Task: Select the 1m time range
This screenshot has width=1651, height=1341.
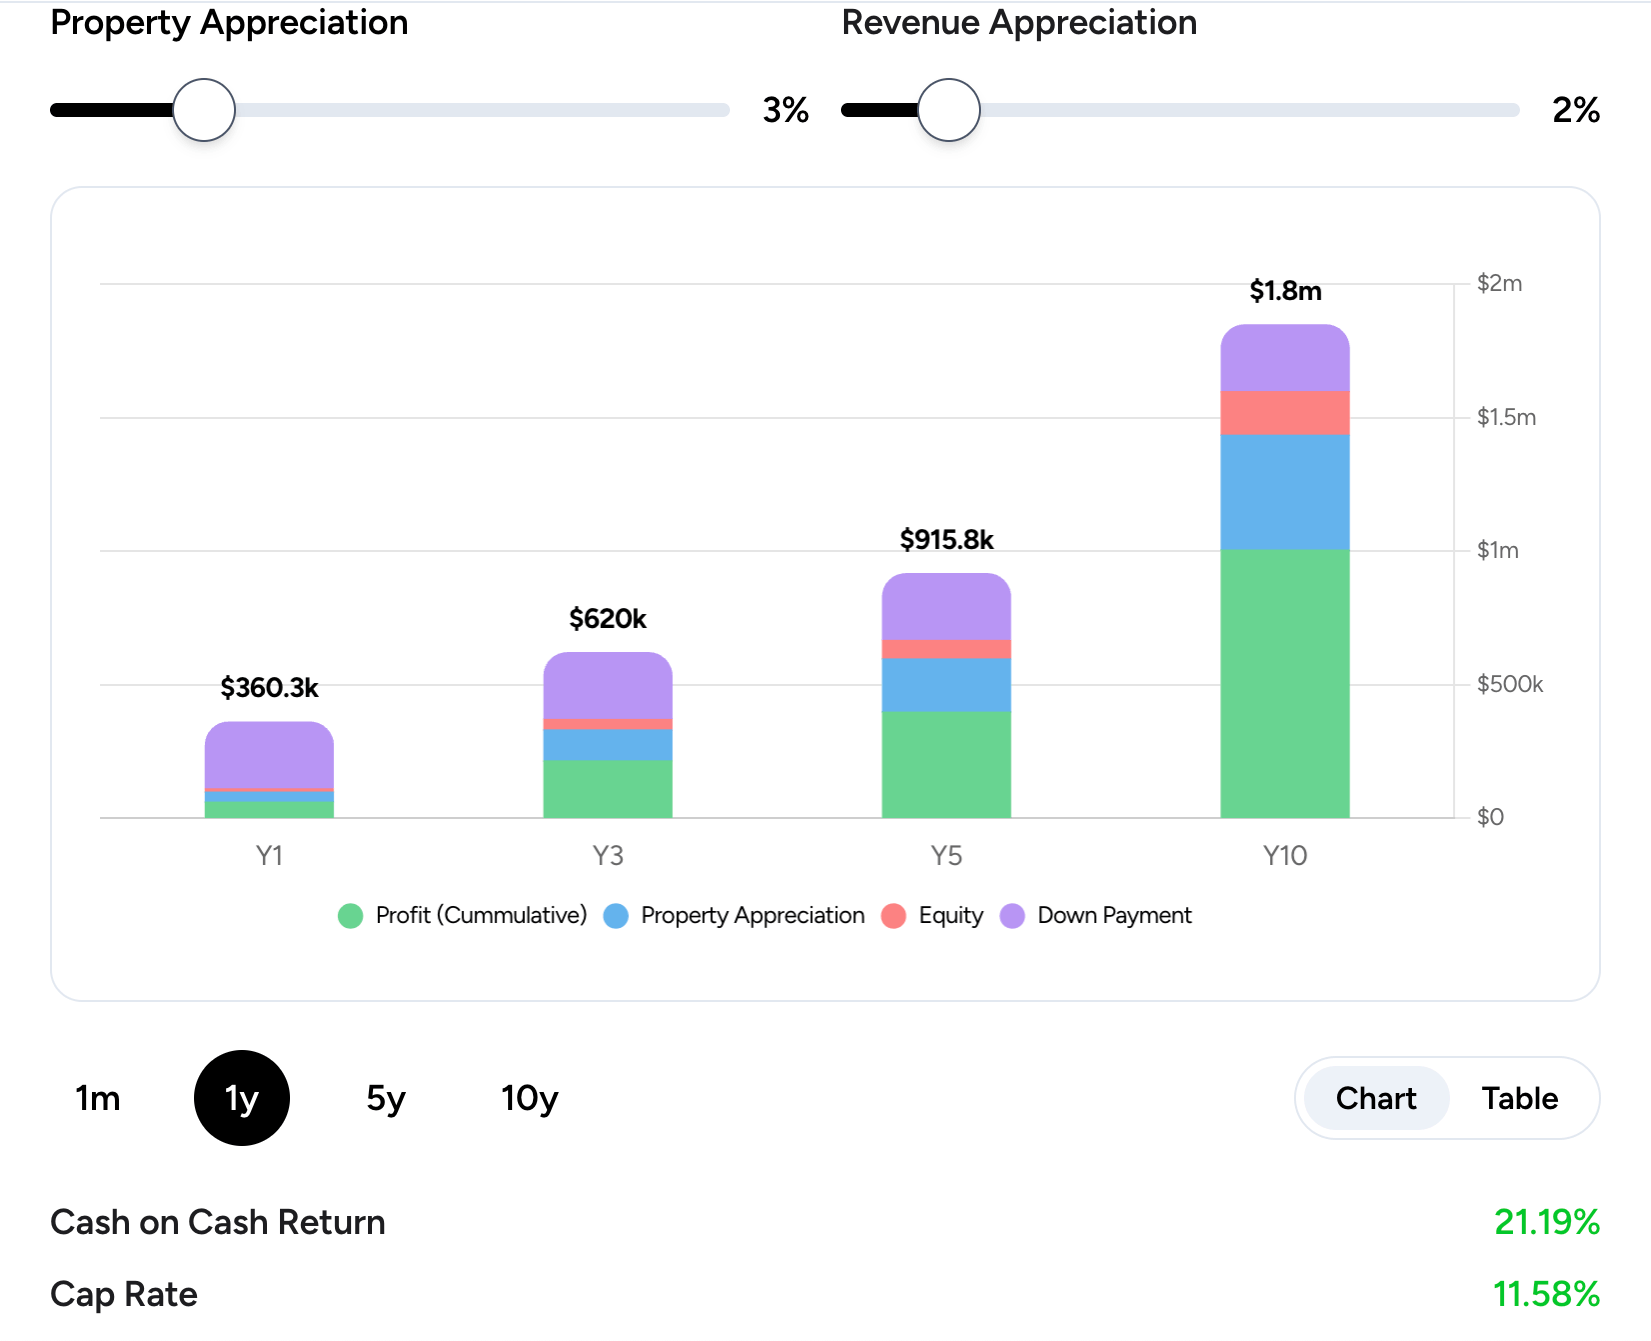Action: coord(98,1098)
